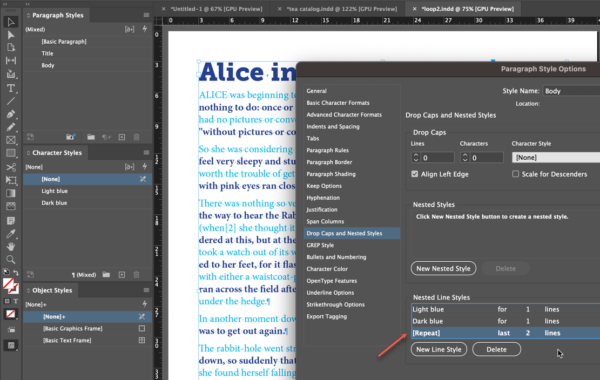Screen dimensions: 600x380
Task: Select the Zoom tool
Action: (x=11, y=259)
